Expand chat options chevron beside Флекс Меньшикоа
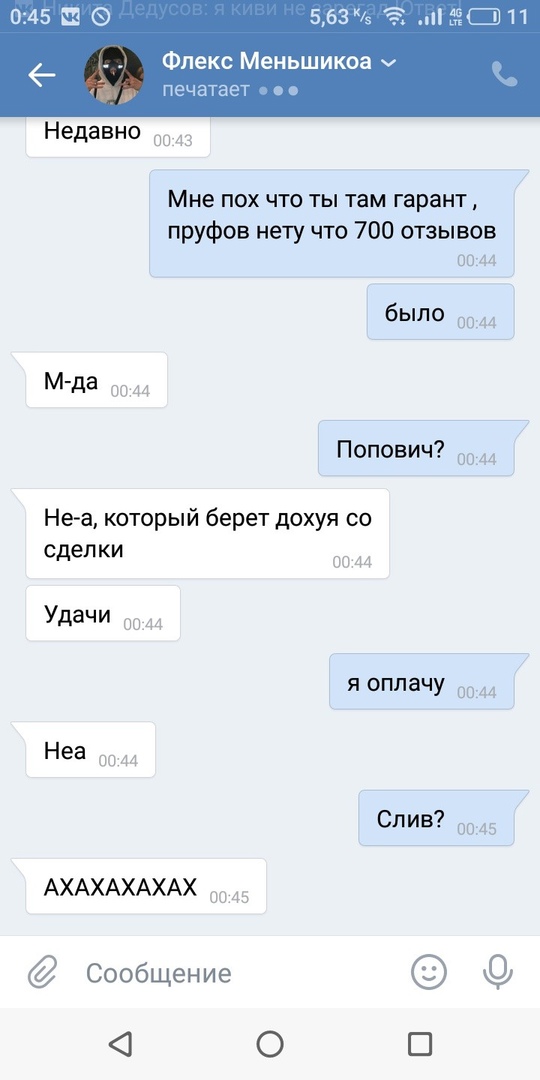This screenshot has width=540, height=1080. coord(388,63)
